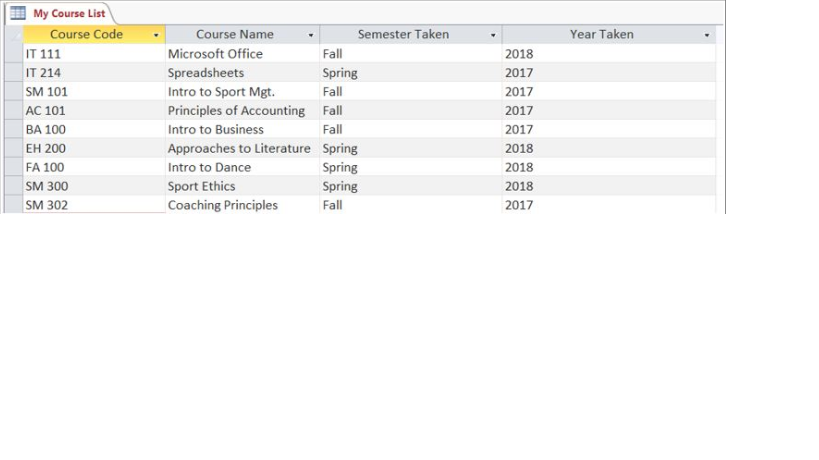Screen dimensions: 819x460
Task: Click the table icon on My Course List tab
Action: point(18,13)
